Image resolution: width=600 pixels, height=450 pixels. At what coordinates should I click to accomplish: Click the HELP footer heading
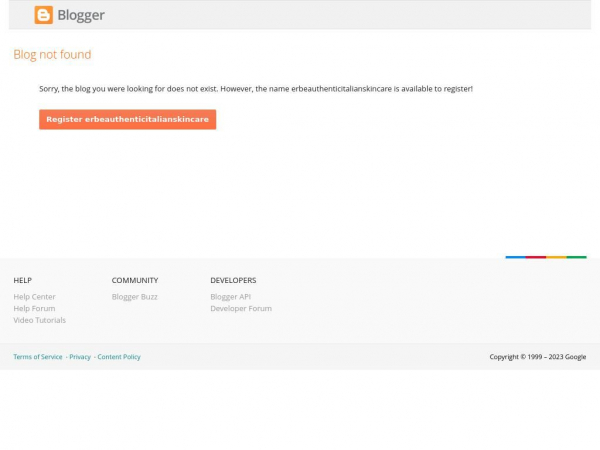(x=23, y=280)
